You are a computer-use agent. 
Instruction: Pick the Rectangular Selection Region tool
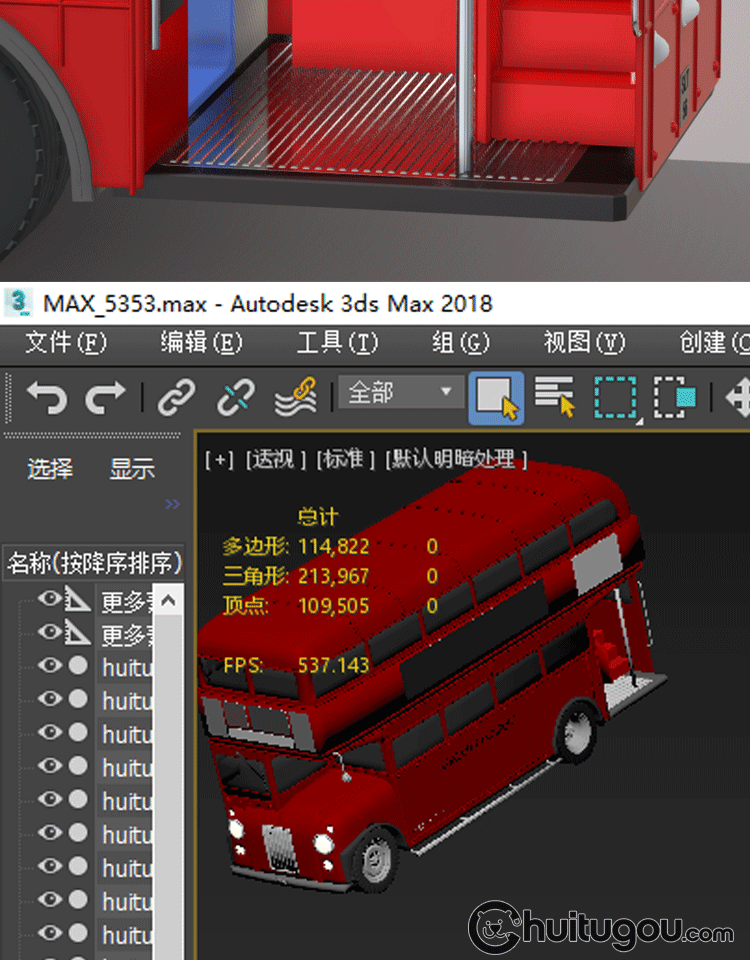point(616,398)
